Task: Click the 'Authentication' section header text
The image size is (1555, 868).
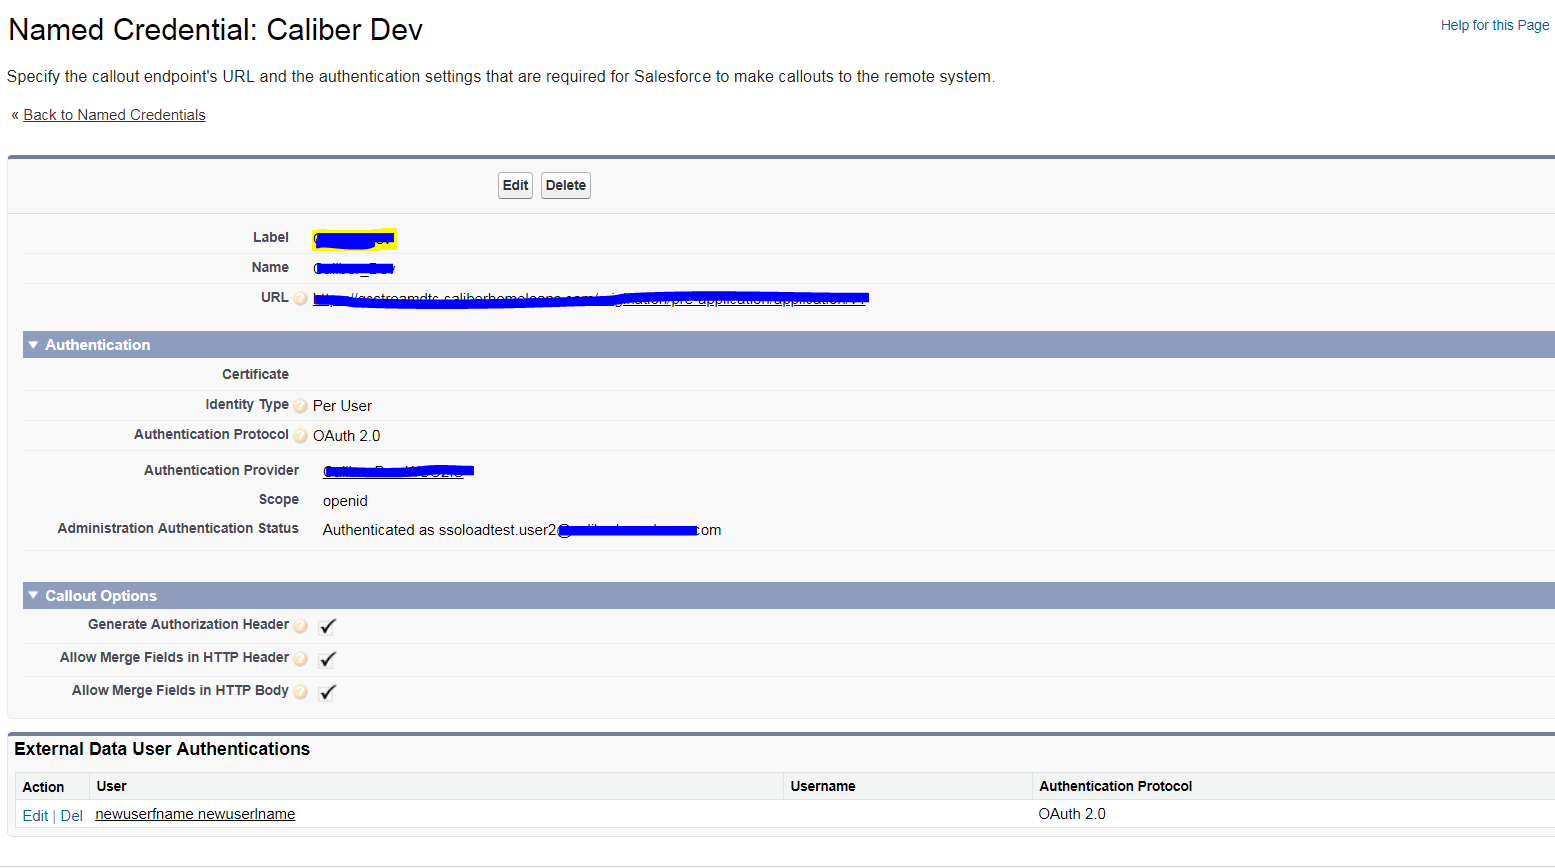Action: click(x=98, y=345)
